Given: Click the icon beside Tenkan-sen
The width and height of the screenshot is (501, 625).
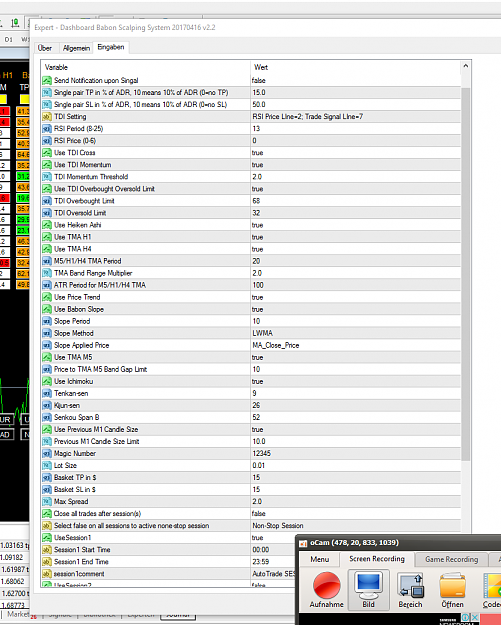Looking at the screenshot, I should (x=47, y=393).
